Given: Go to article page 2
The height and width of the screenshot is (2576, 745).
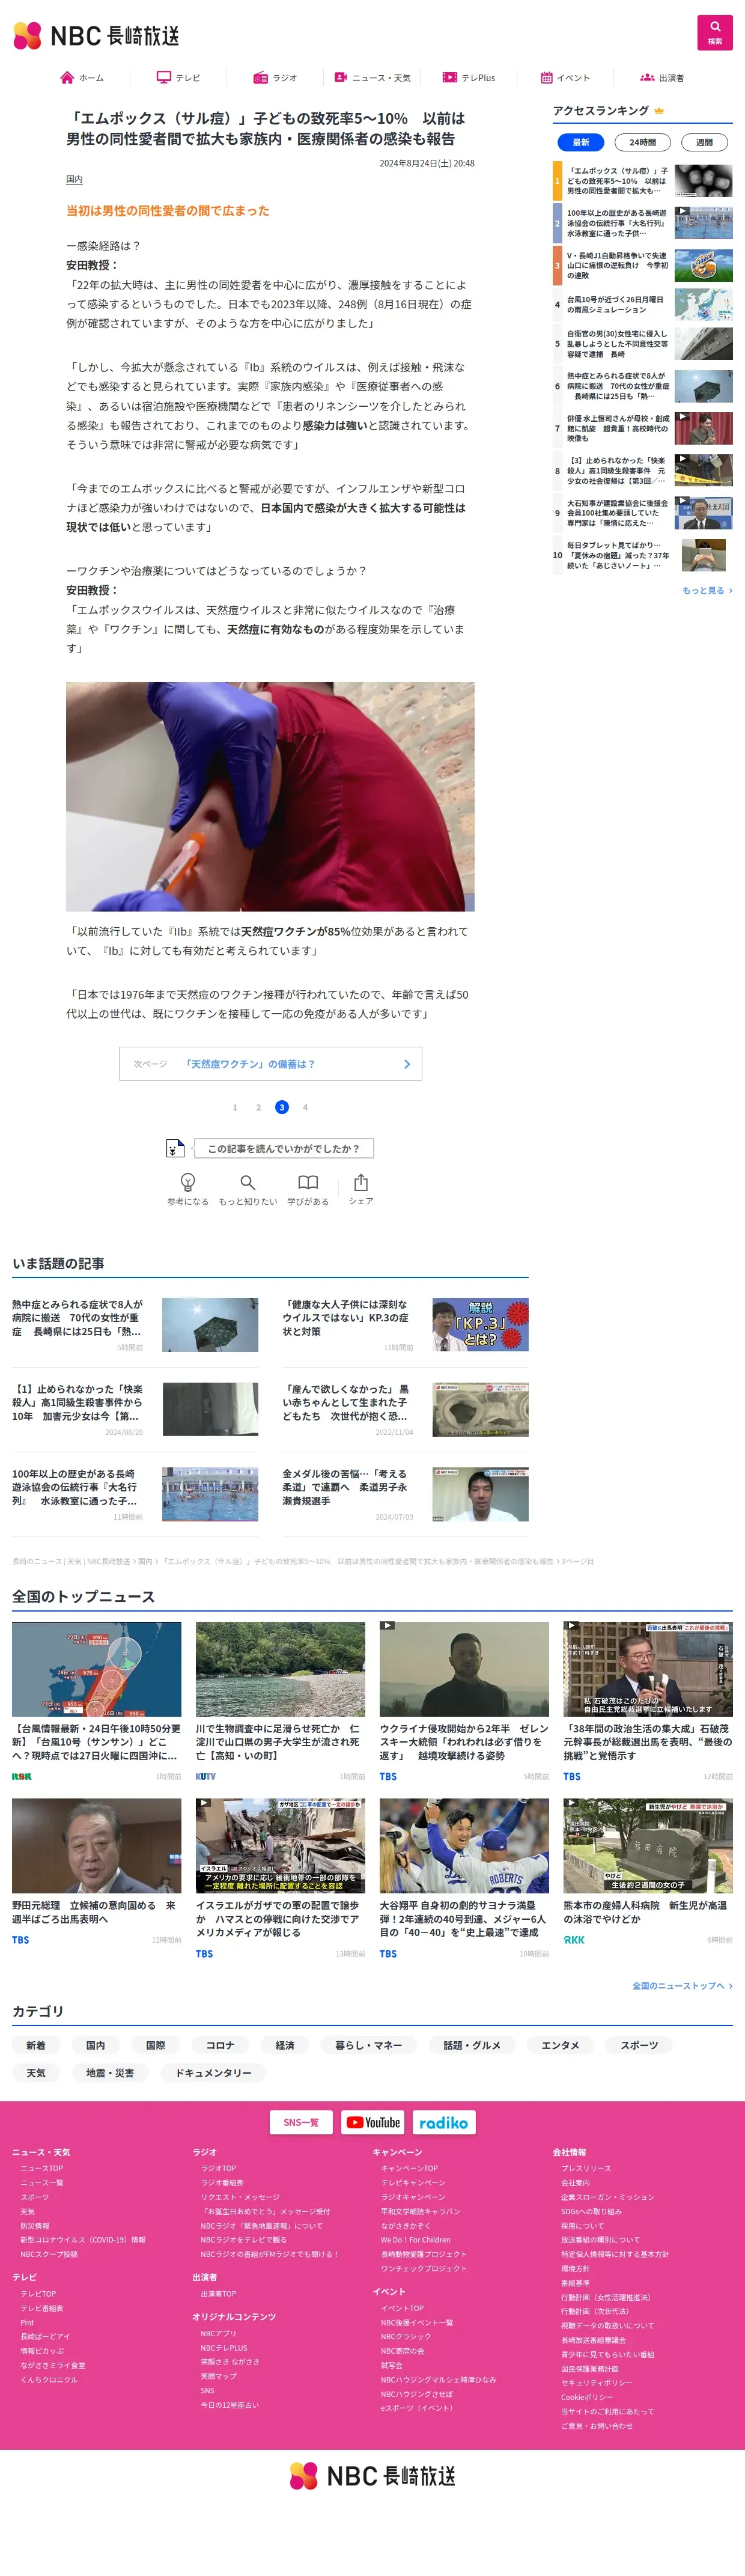Looking at the screenshot, I should point(258,1108).
